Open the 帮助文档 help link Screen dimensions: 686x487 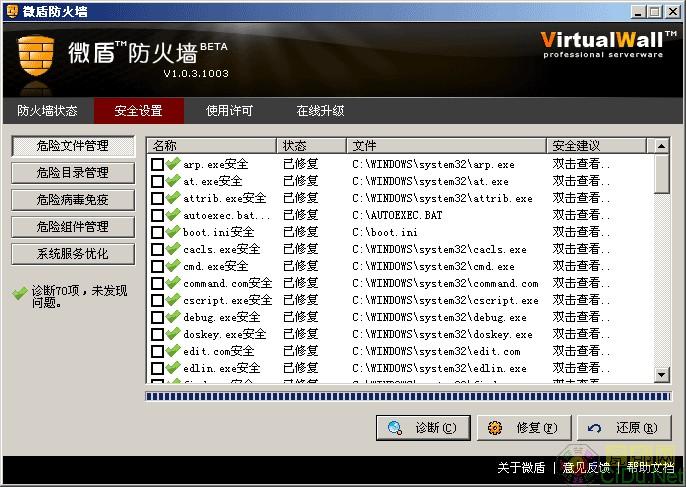(x=650, y=468)
